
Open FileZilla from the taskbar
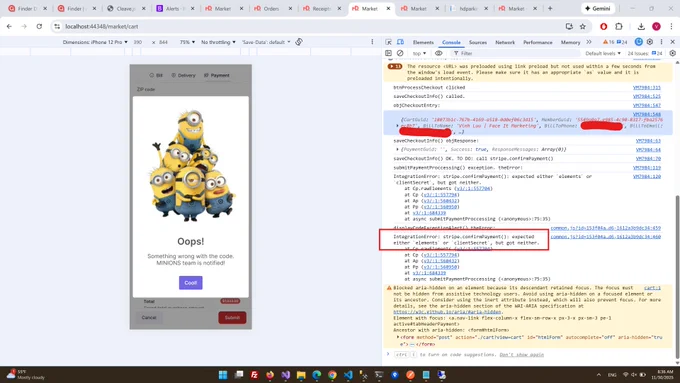(x=254, y=375)
